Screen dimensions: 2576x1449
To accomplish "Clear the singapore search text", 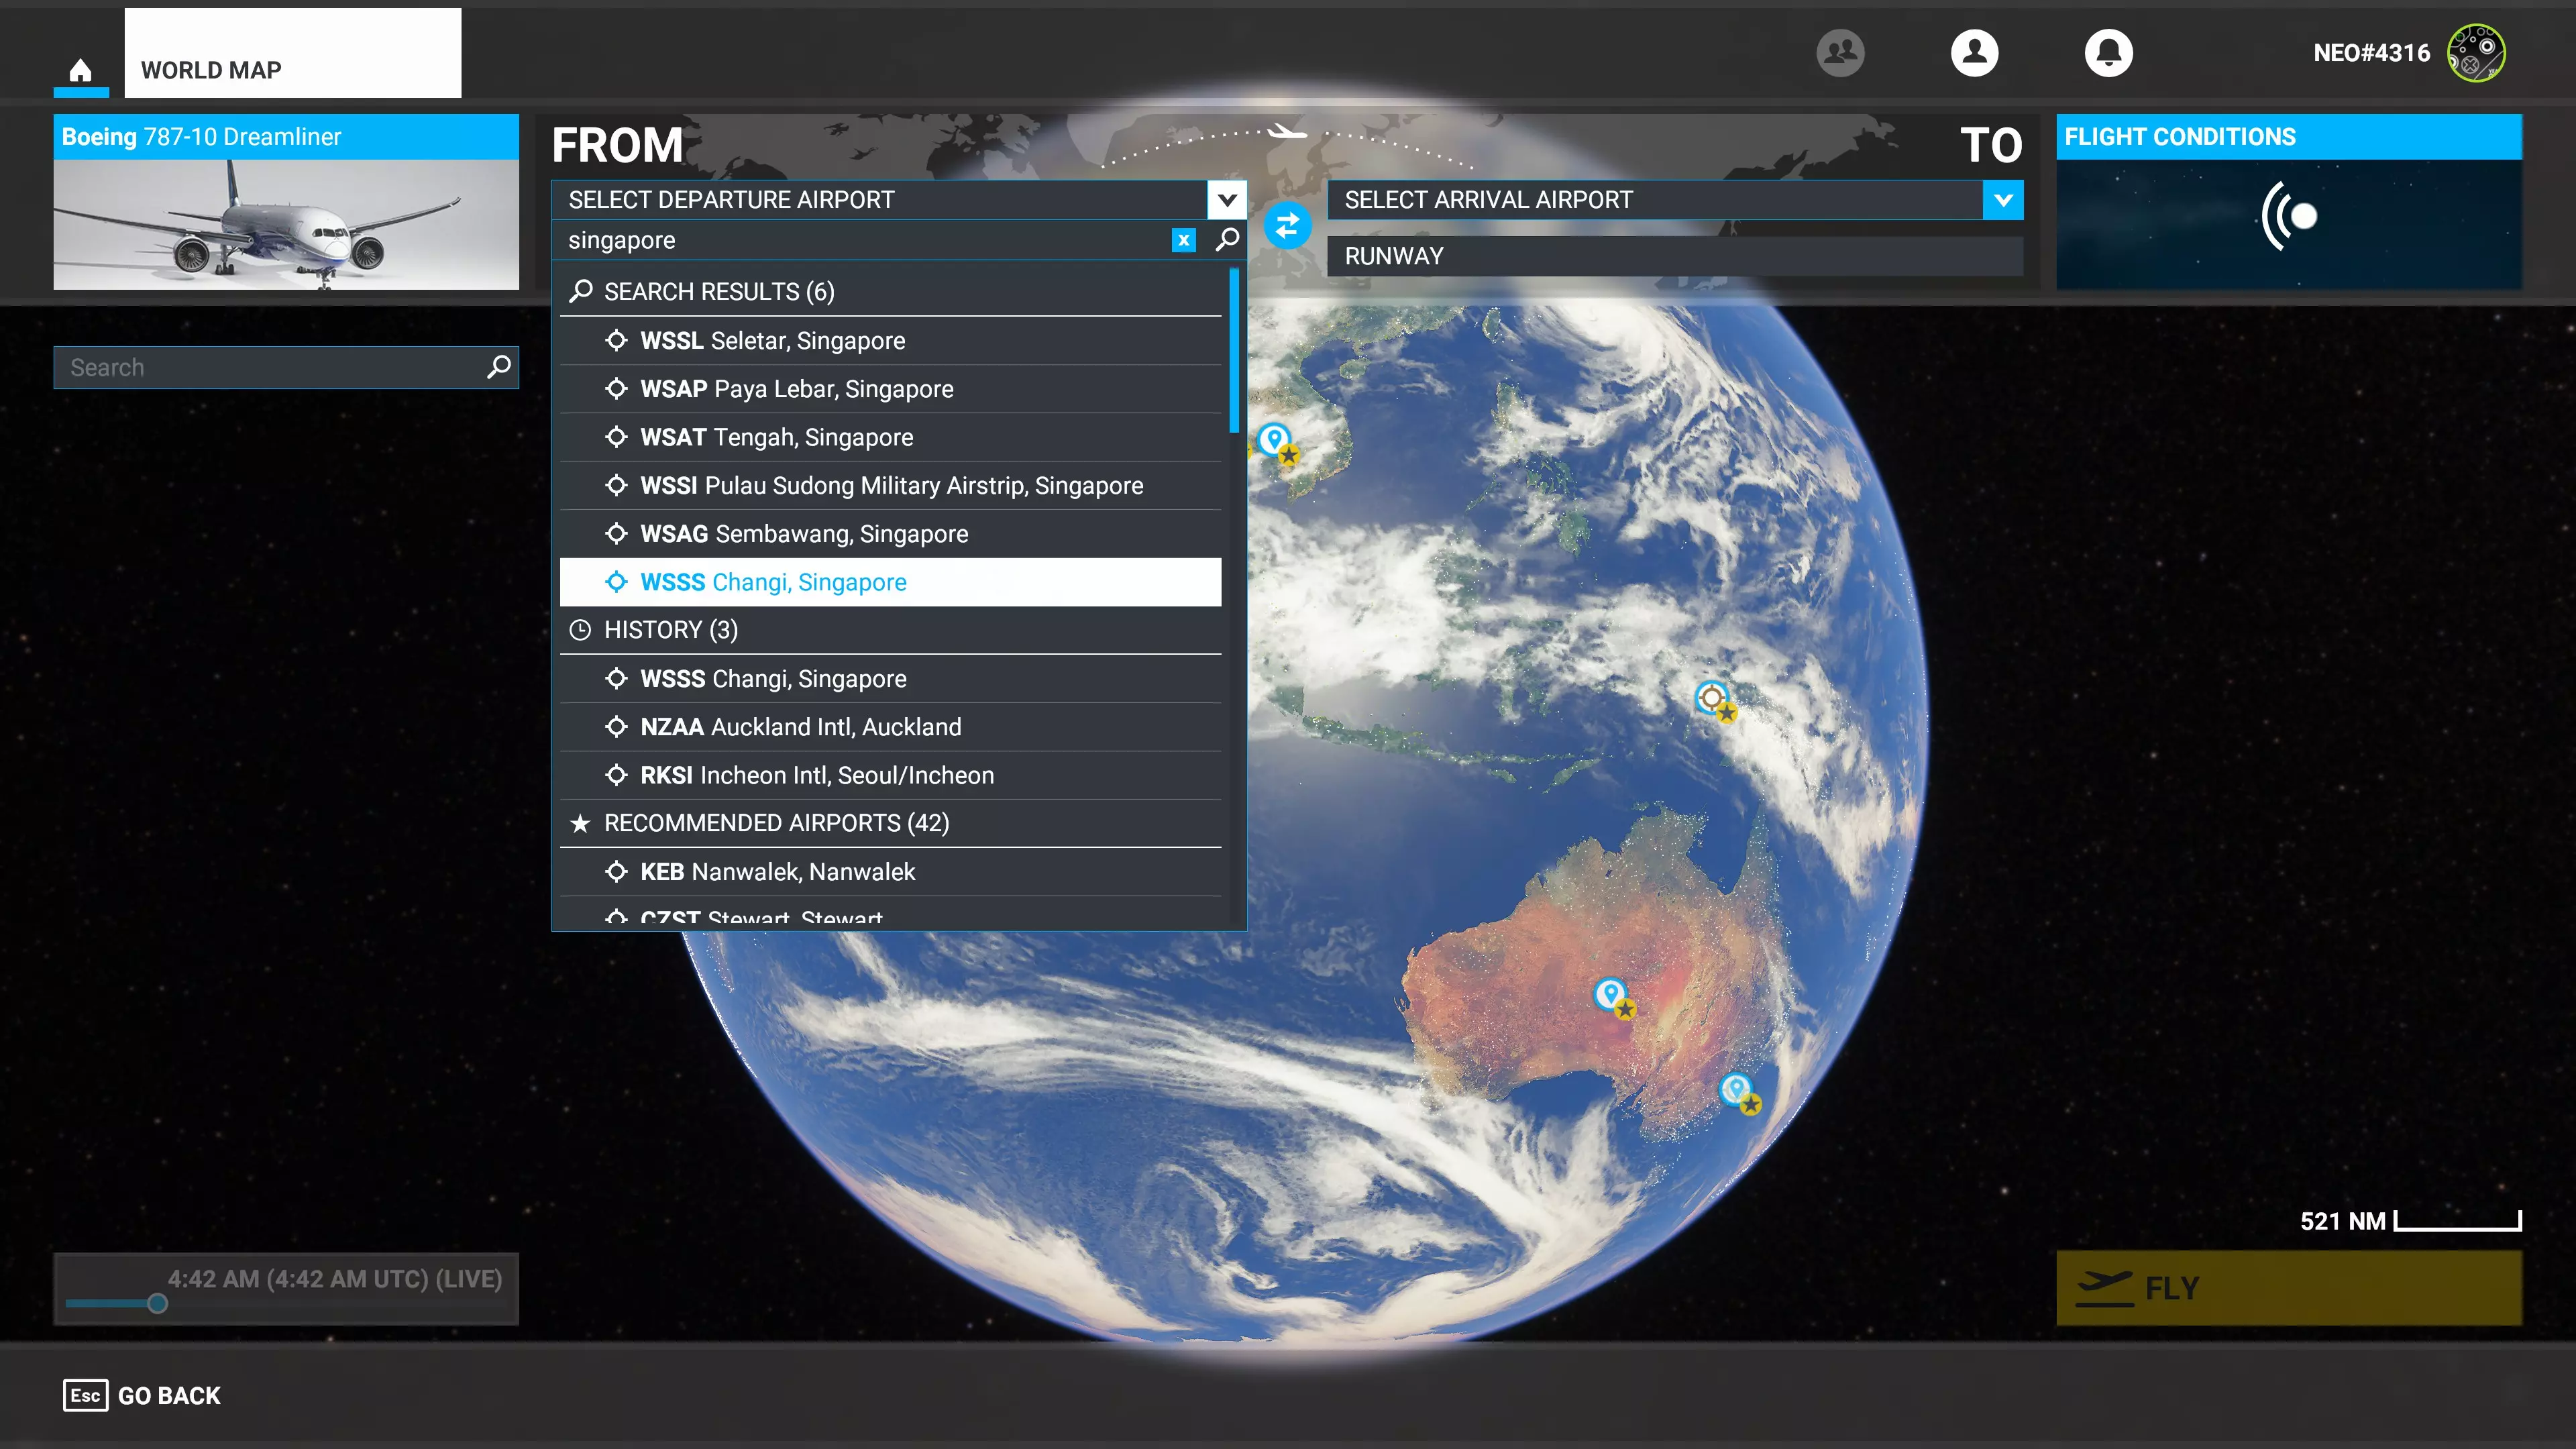I will [x=1183, y=240].
